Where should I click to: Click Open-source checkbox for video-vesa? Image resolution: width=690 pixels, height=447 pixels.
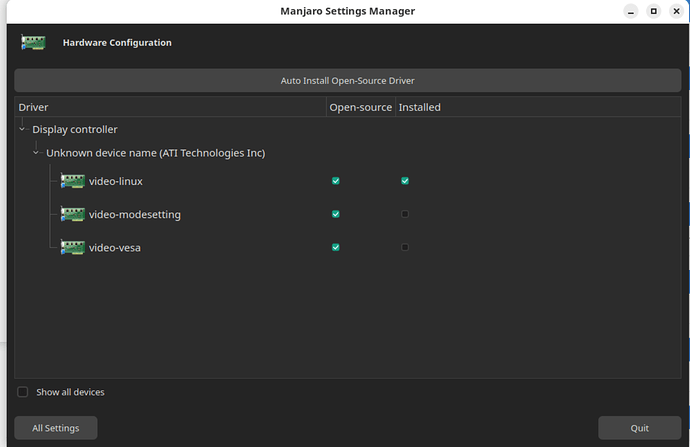coord(336,247)
